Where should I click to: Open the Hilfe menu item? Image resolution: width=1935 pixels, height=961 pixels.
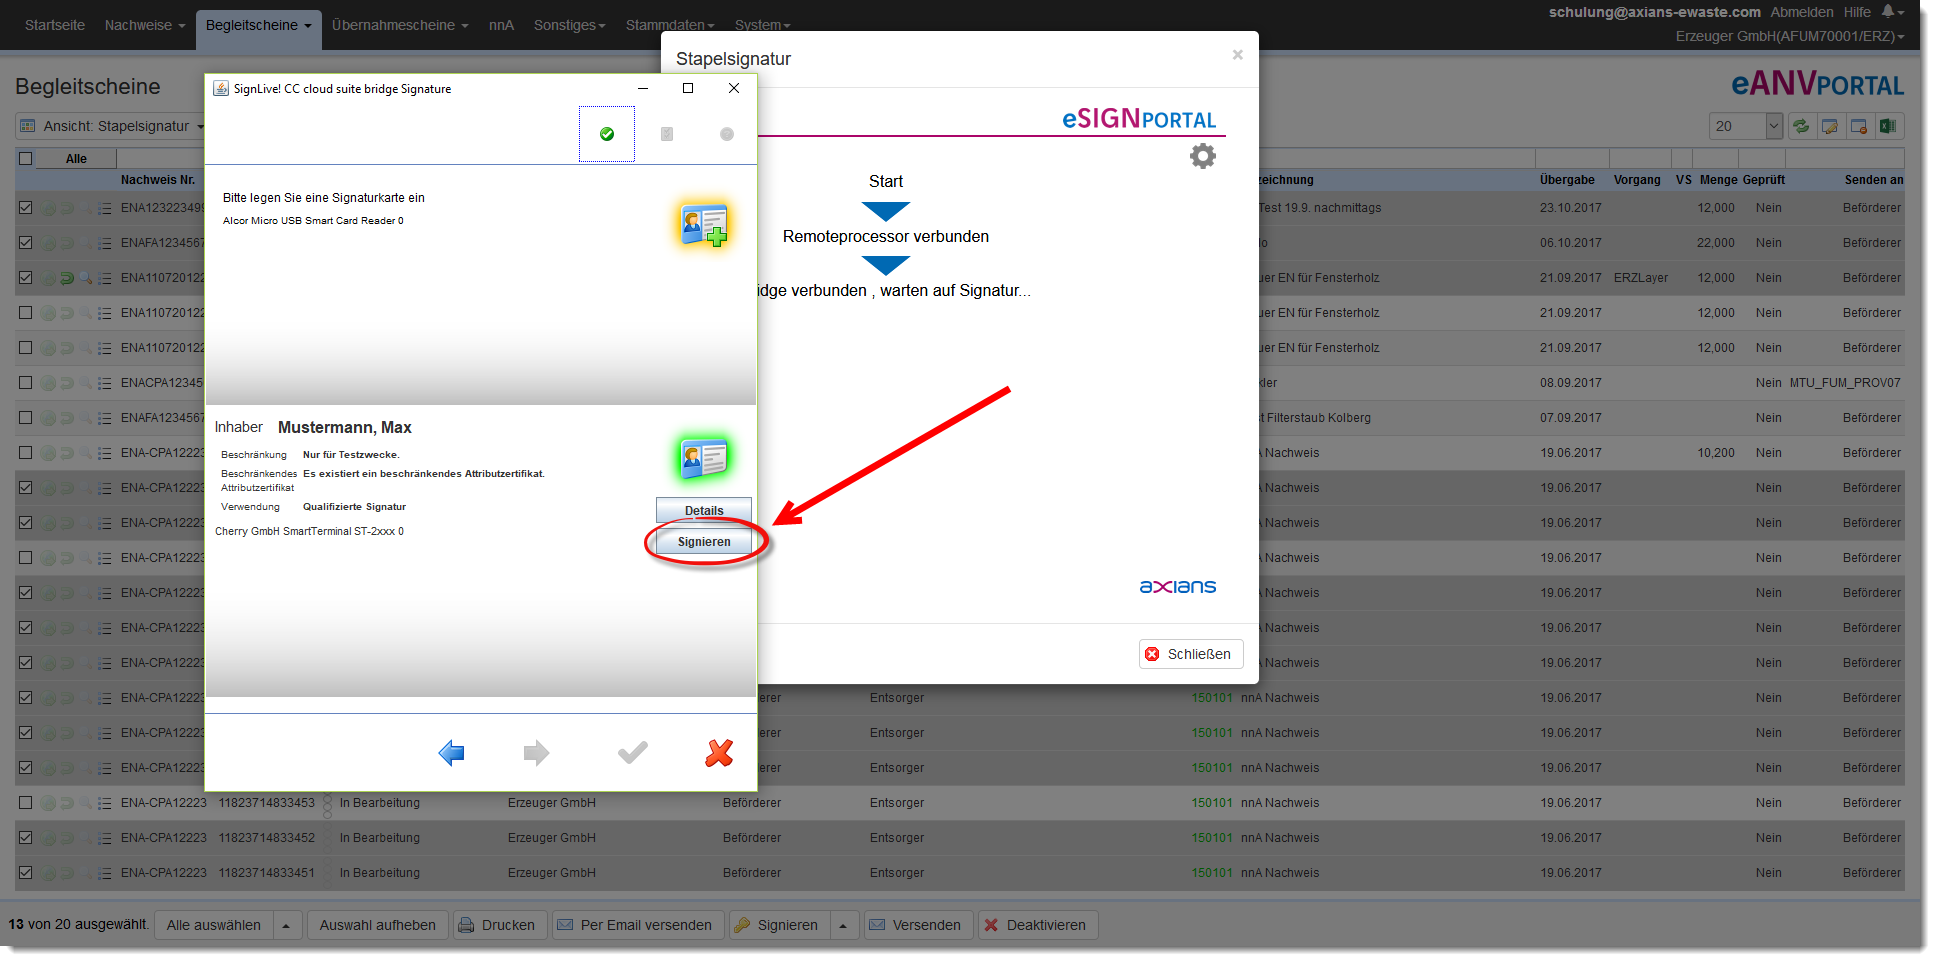pyautogui.click(x=1857, y=12)
